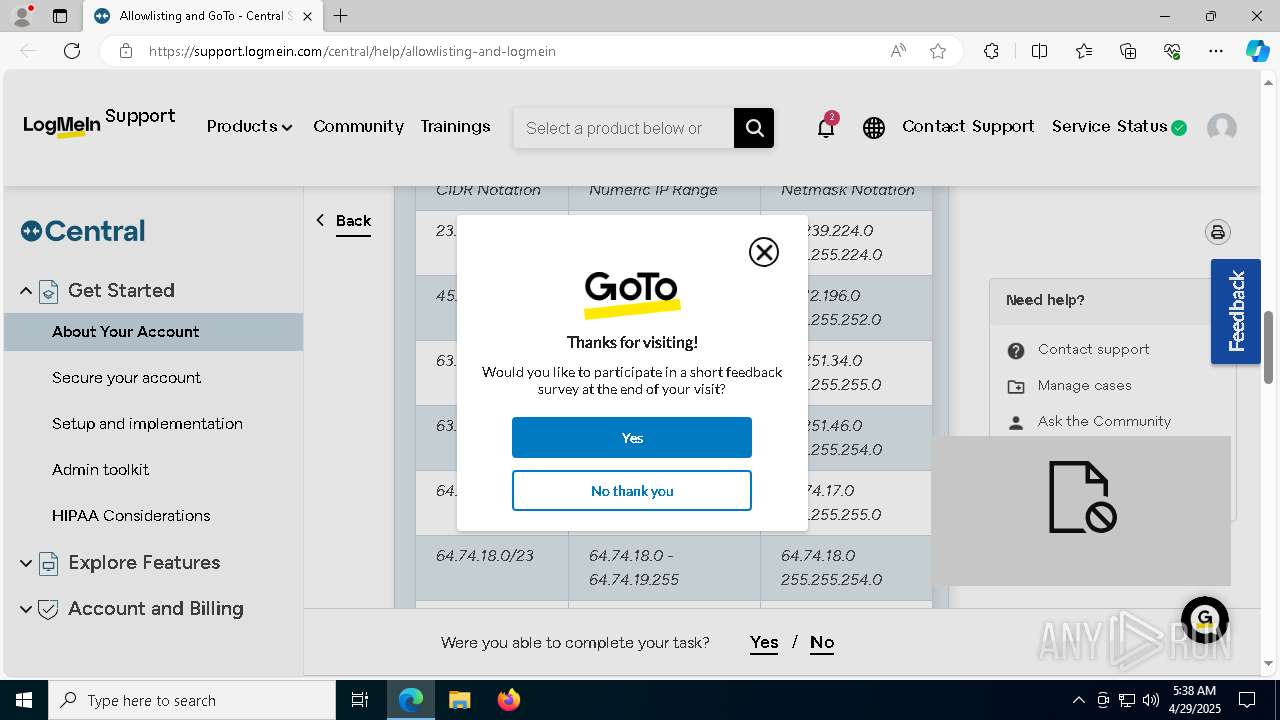The image size is (1280, 720).
Task: Open the Community menu item
Action: coord(358,126)
